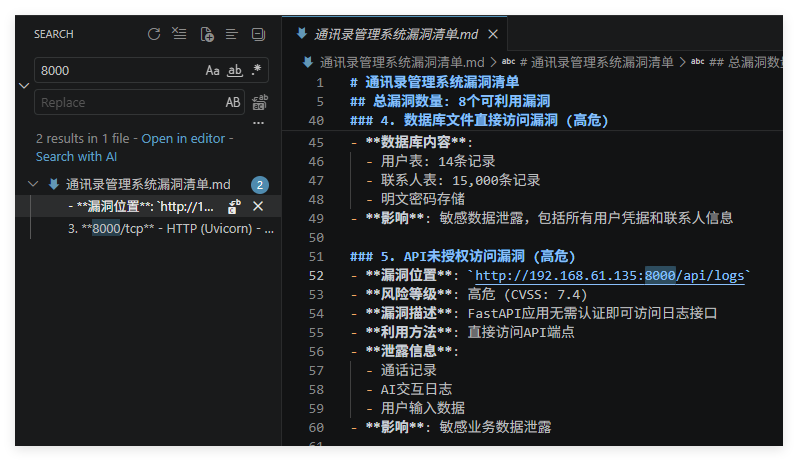Screen dimensions: 798x461
Task: Click the results count badge 2
Action: pos(260,185)
